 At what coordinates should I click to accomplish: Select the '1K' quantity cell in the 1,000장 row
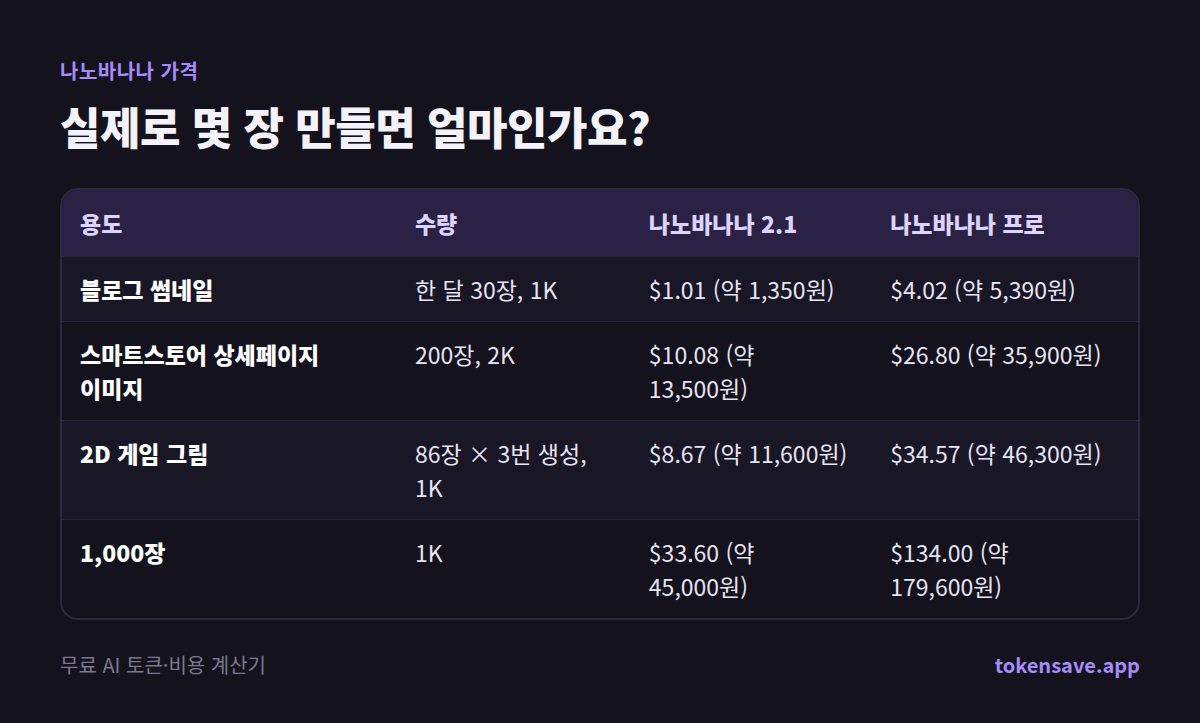click(429, 553)
